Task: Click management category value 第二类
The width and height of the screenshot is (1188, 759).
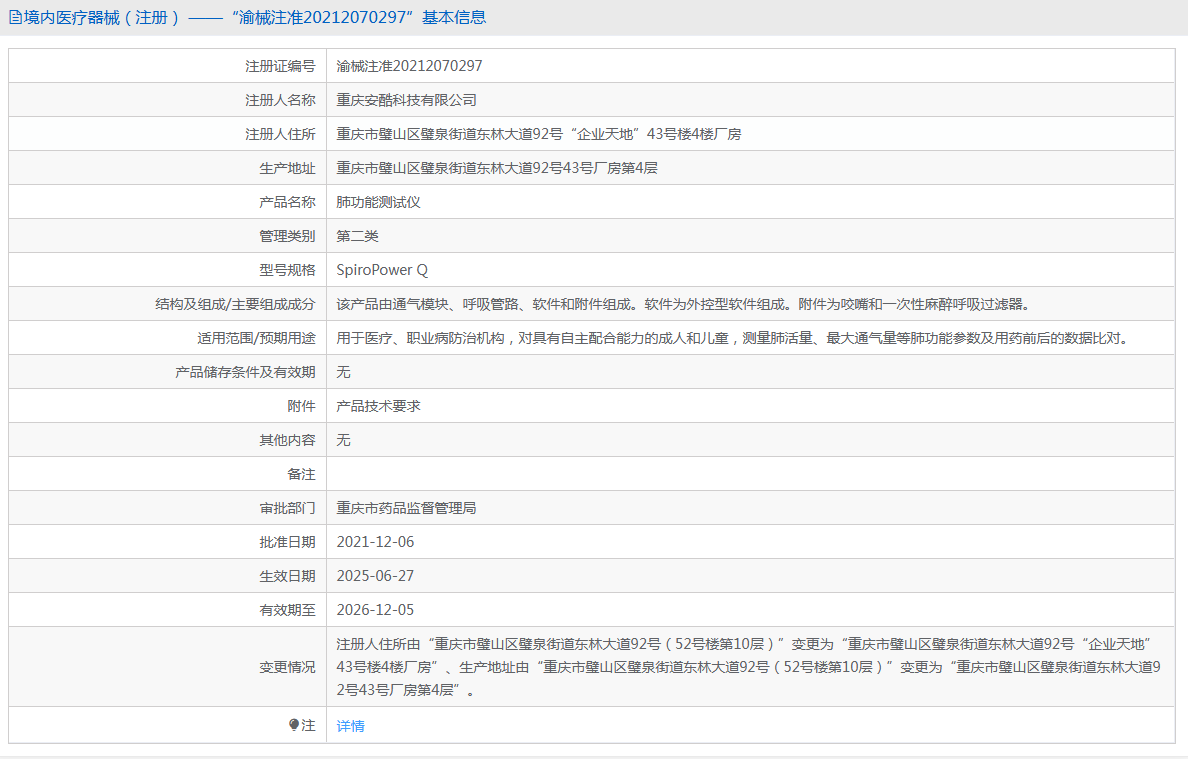Action: (357, 236)
